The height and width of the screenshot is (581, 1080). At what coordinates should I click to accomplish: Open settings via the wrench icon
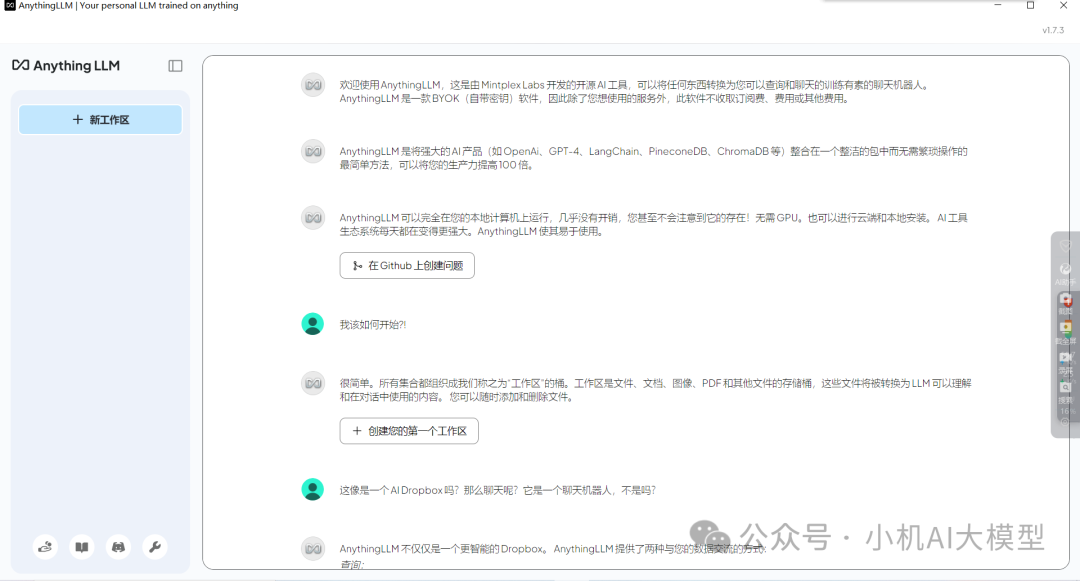pos(155,547)
